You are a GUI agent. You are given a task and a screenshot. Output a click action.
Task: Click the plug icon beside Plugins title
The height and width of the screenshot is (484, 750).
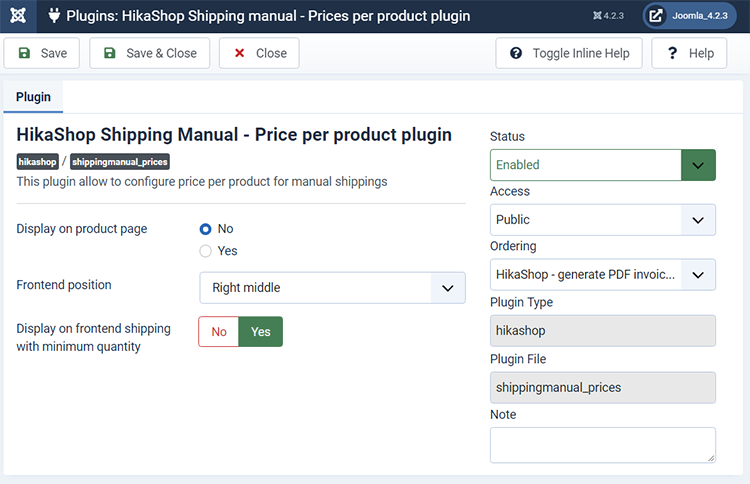[x=54, y=16]
